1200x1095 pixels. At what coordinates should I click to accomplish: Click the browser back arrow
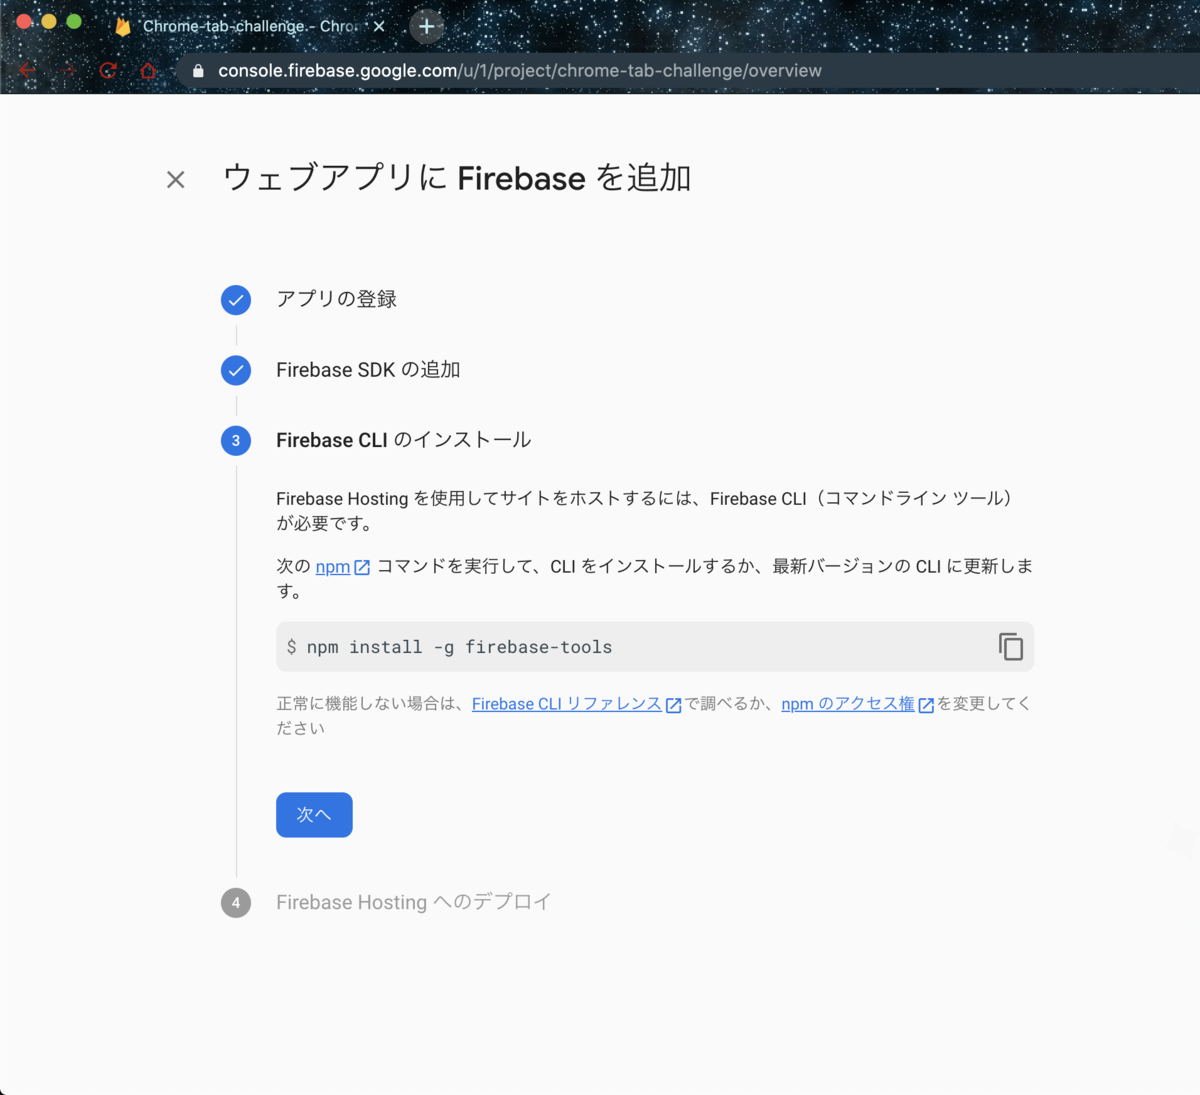[x=28, y=70]
